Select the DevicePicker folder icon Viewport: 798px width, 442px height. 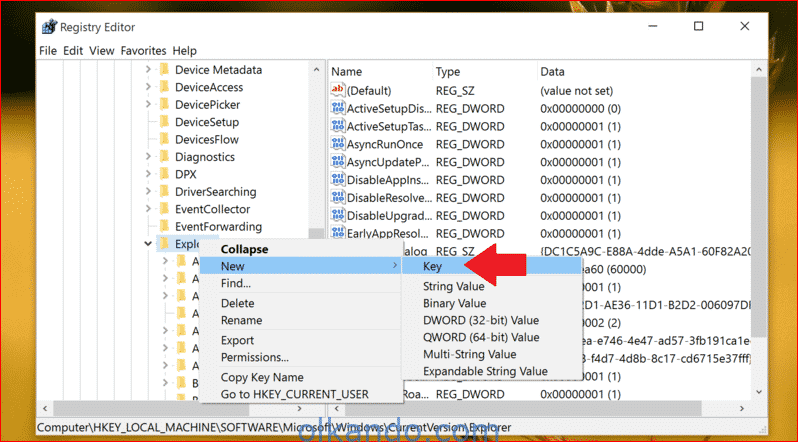pos(164,104)
